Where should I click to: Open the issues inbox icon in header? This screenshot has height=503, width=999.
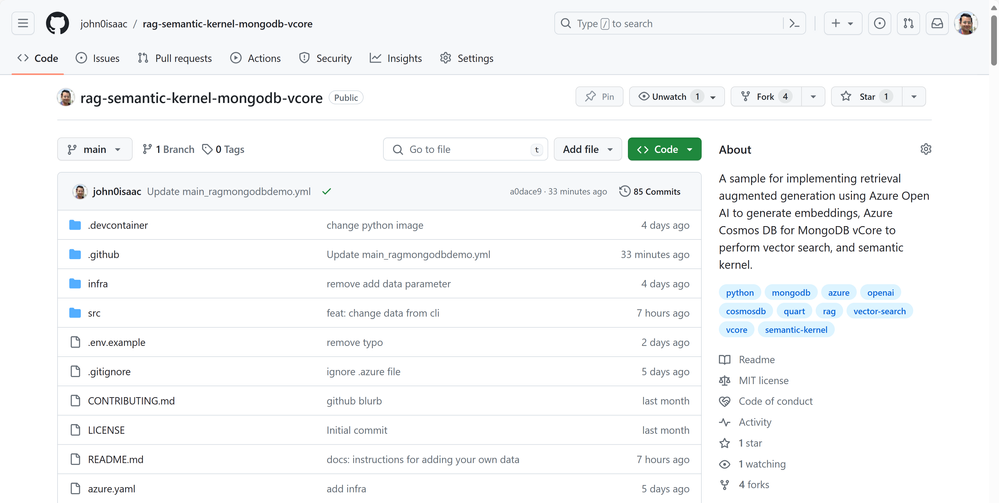click(880, 24)
